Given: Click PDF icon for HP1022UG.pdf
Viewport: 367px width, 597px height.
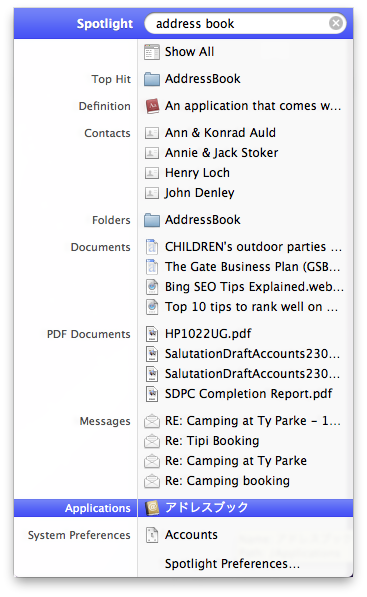Looking at the screenshot, I should coord(152,334).
